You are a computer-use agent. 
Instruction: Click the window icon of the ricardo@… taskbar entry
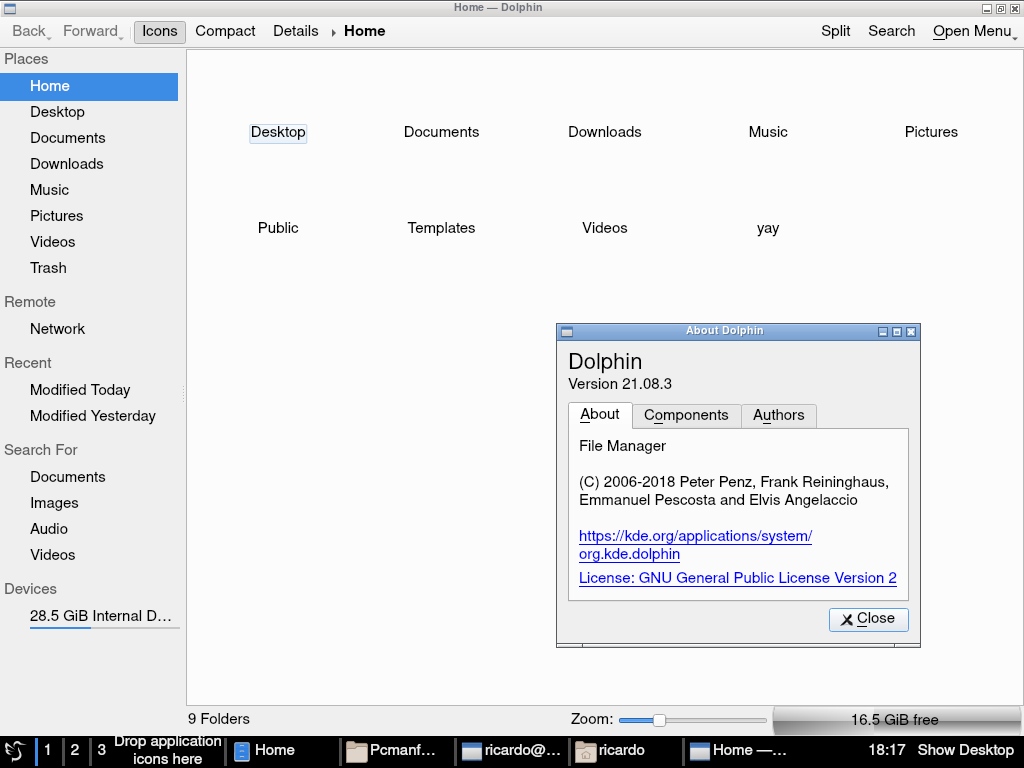point(472,752)
